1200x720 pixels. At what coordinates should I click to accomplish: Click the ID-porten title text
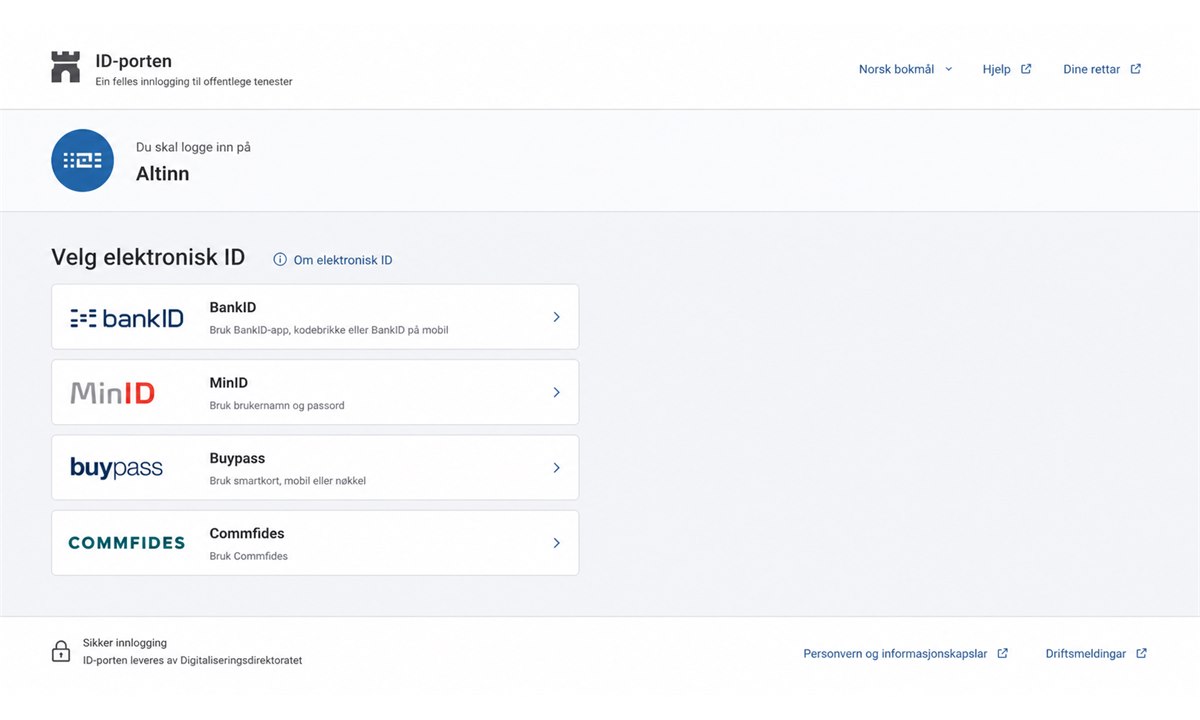tap(133, 62)
